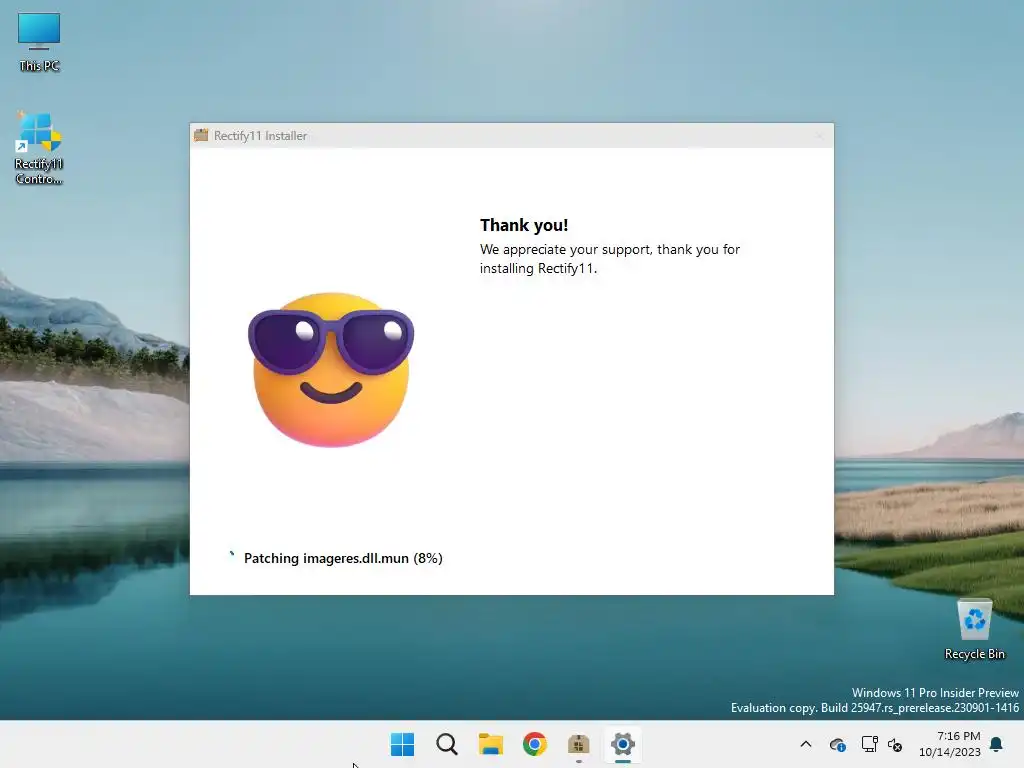The width and height of the screenshot is (1024, 768).
Task: Open the gear app taskbar icon
Action: (x=622, y=744)
